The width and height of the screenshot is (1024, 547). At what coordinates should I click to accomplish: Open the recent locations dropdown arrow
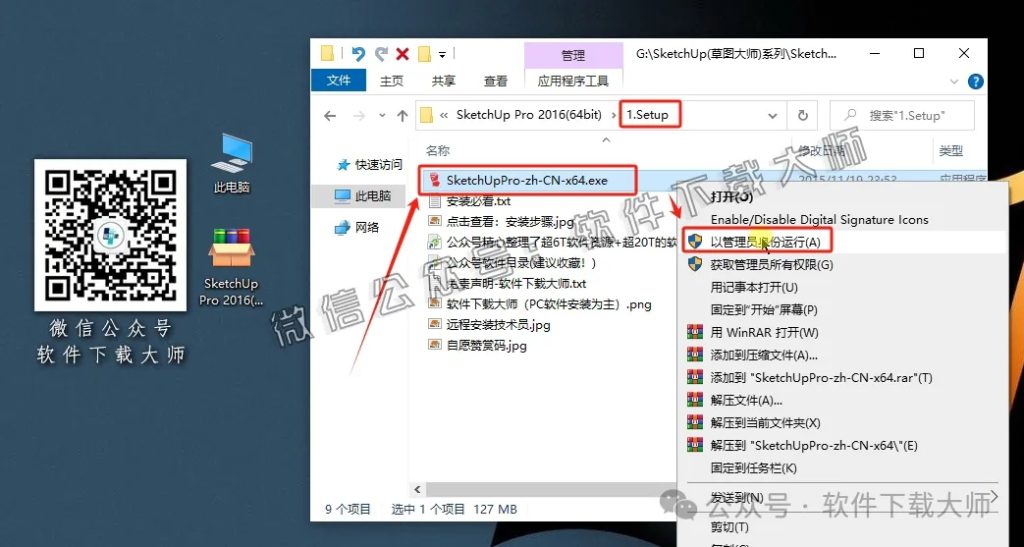pos(382,116)
